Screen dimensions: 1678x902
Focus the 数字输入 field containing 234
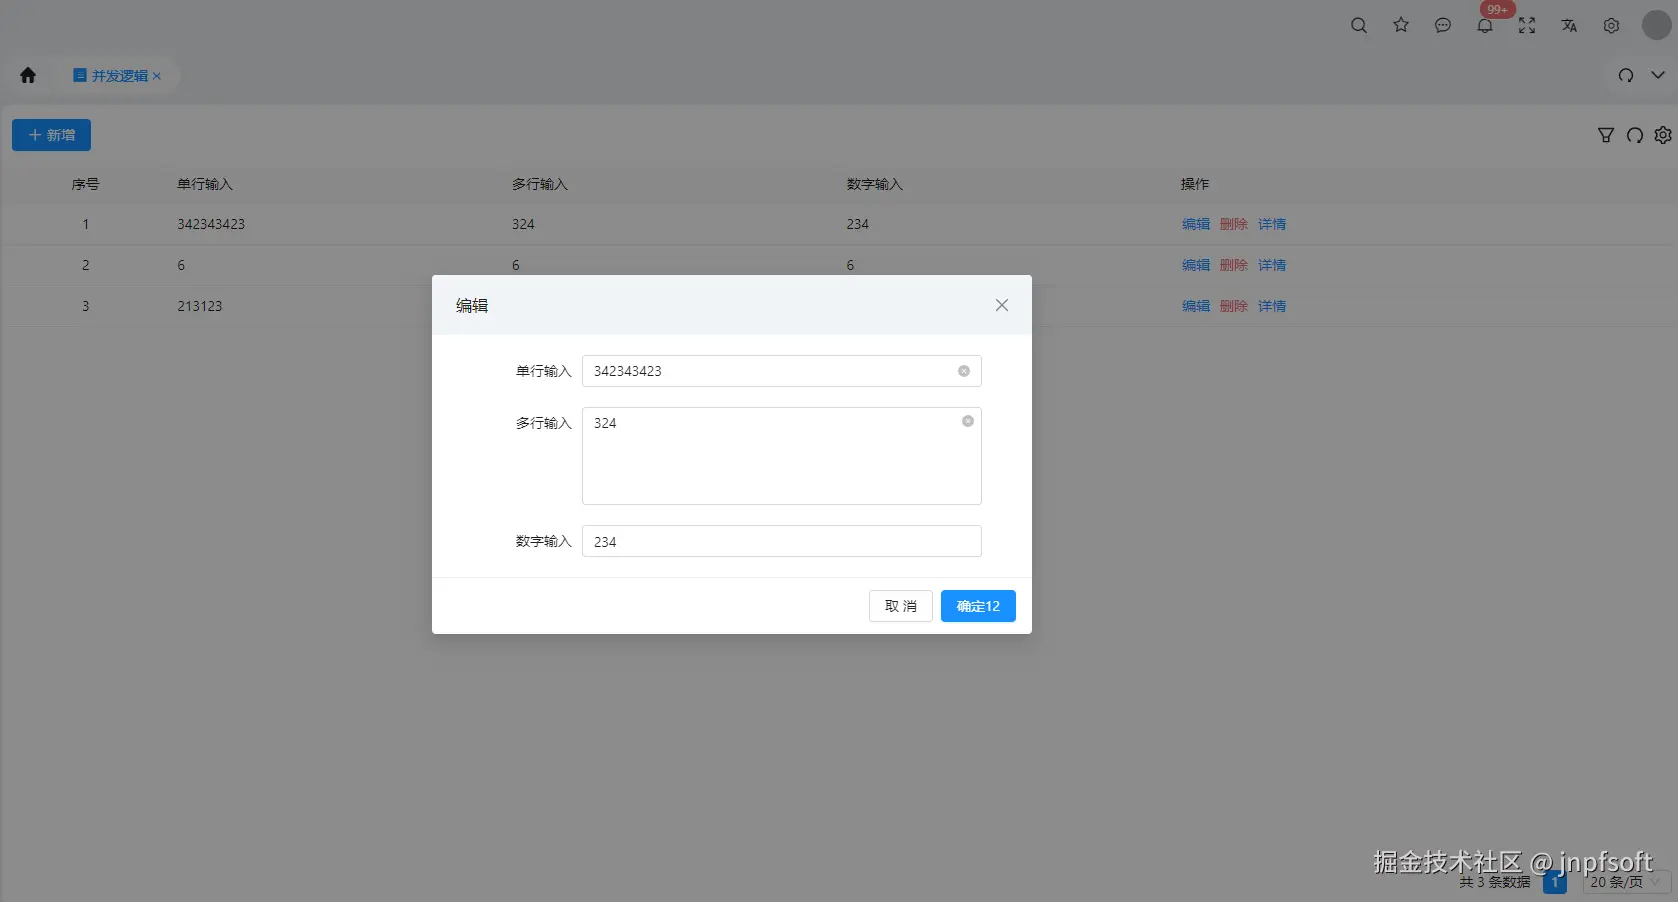tap(782, 541)
